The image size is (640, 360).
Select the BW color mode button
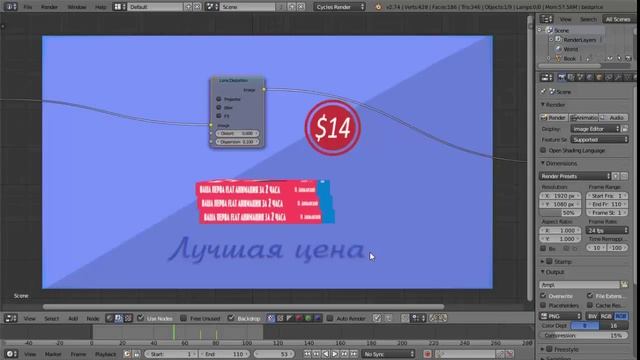[x=593, y=316]
